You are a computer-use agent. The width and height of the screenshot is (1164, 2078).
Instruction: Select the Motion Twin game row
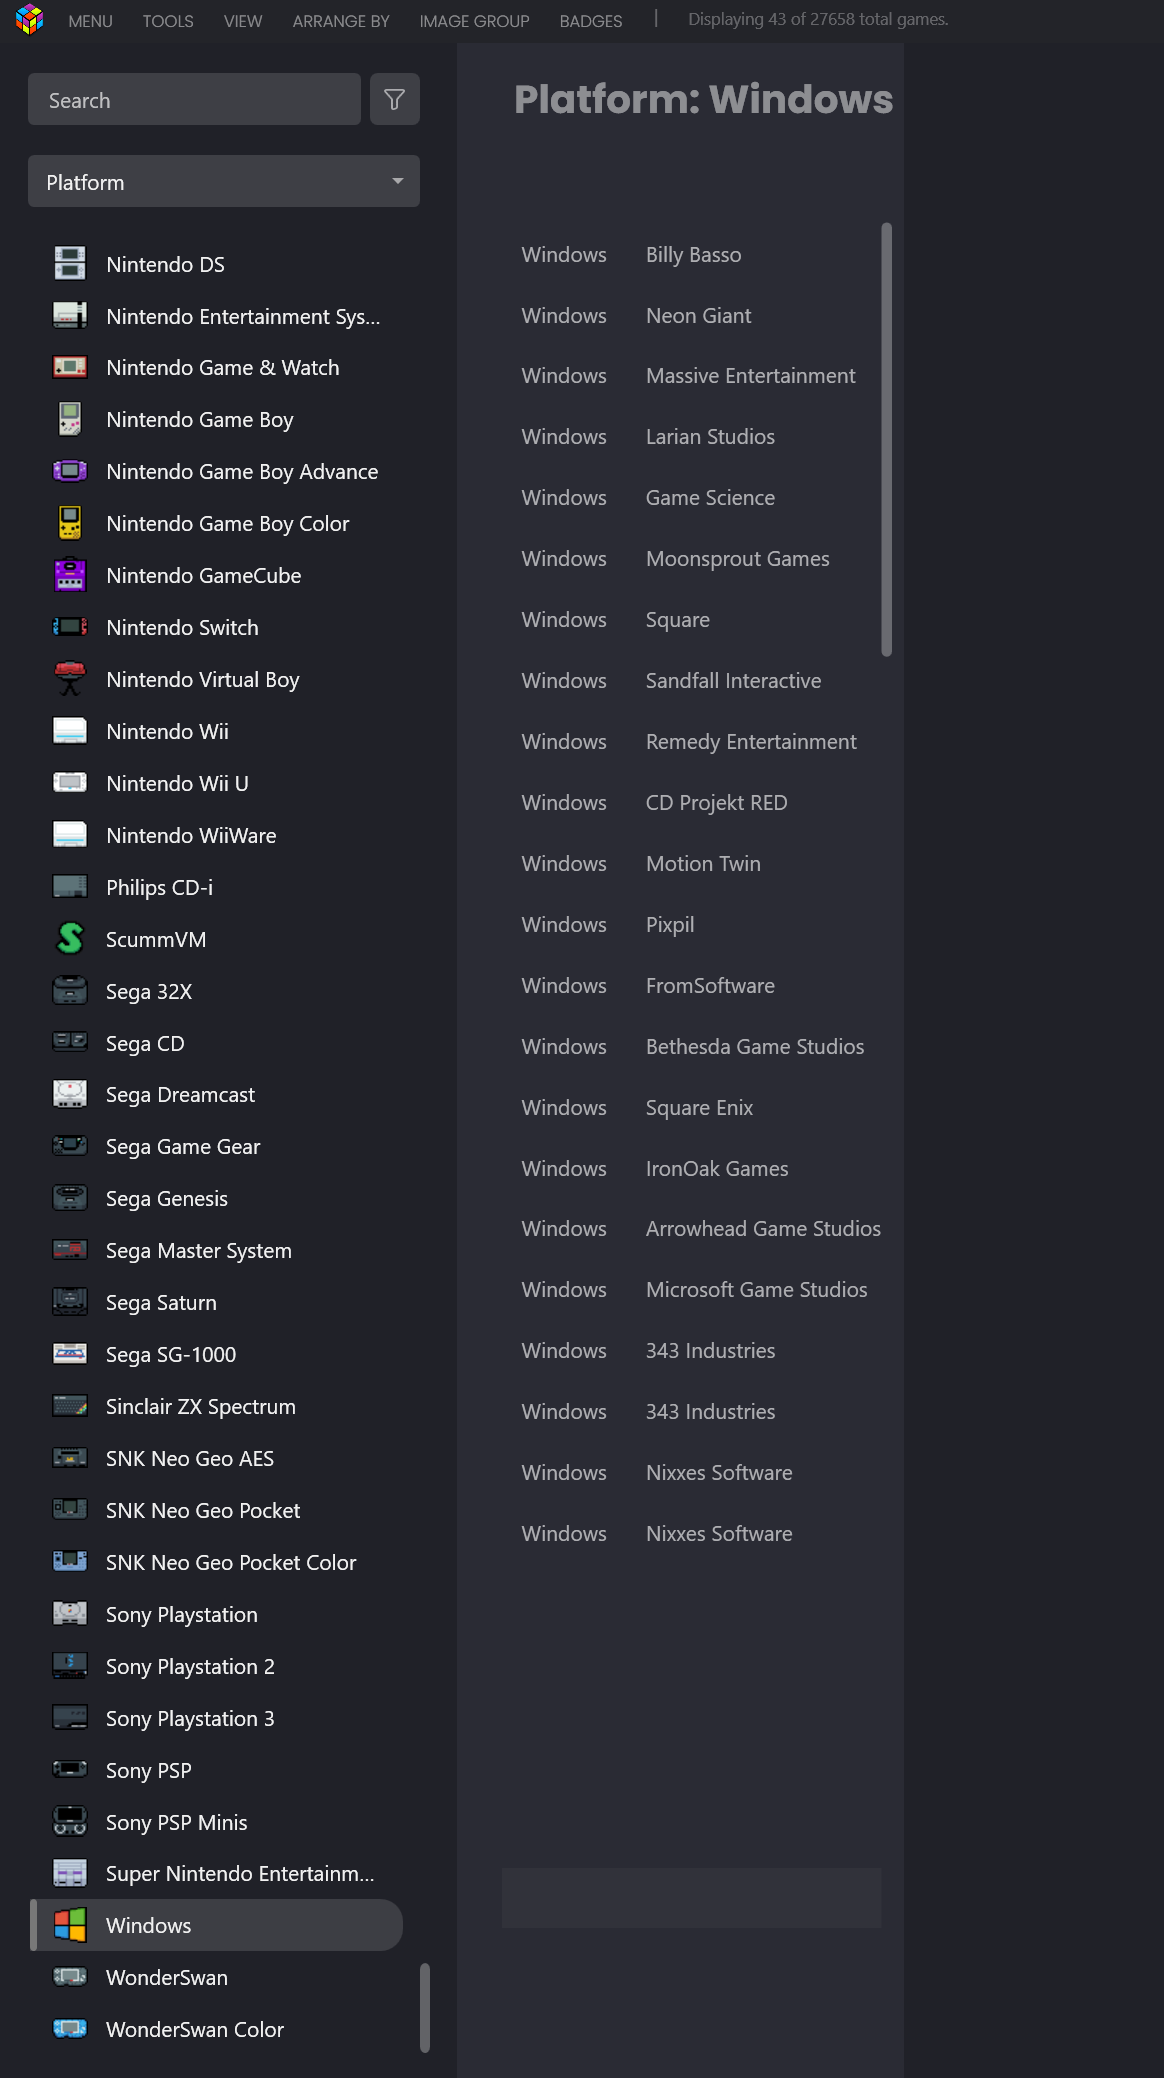tap(691, 864)
